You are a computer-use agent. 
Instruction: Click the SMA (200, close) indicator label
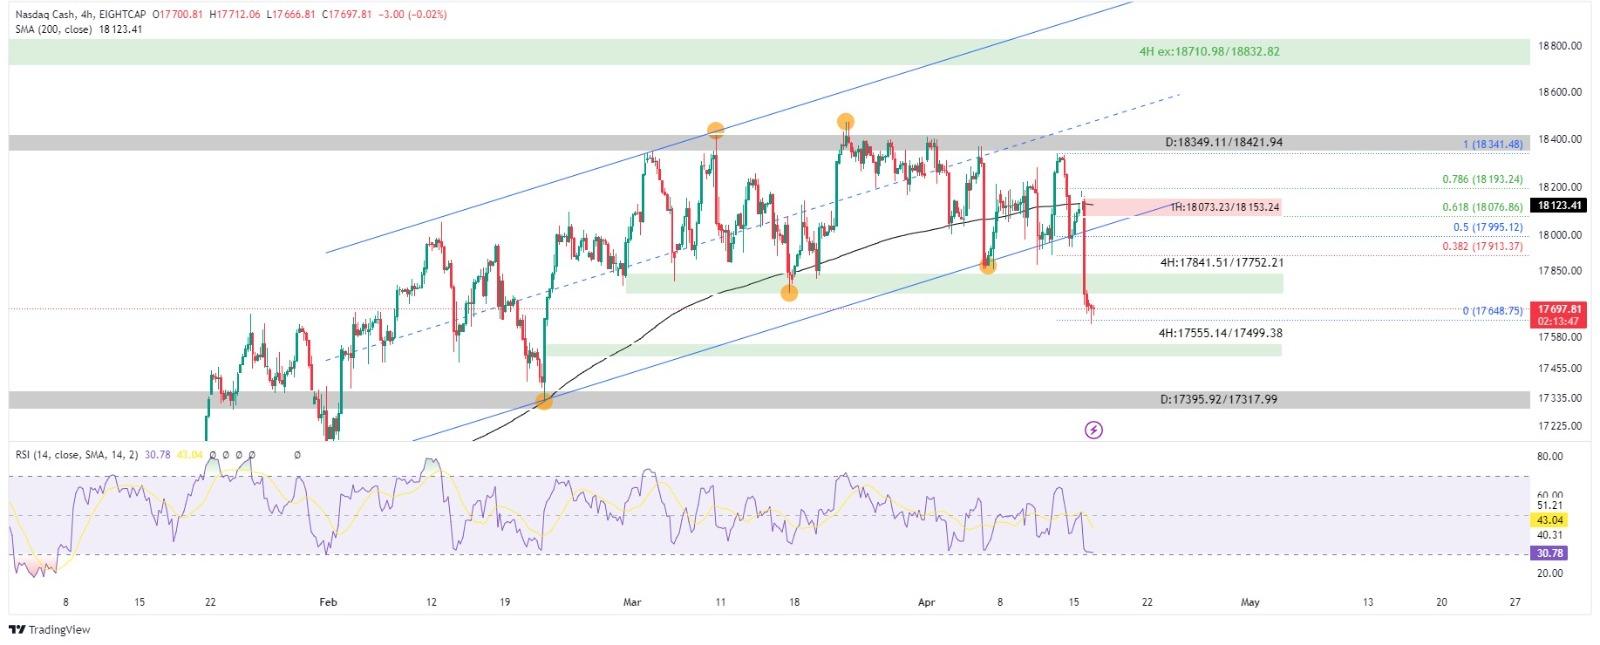pos(51,30)
